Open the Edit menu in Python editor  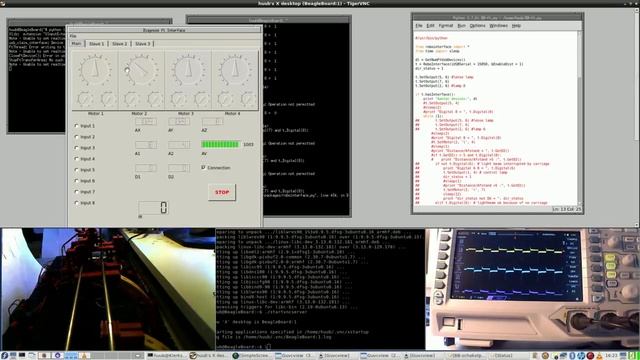pyautogui.click(x=430, y=26)
